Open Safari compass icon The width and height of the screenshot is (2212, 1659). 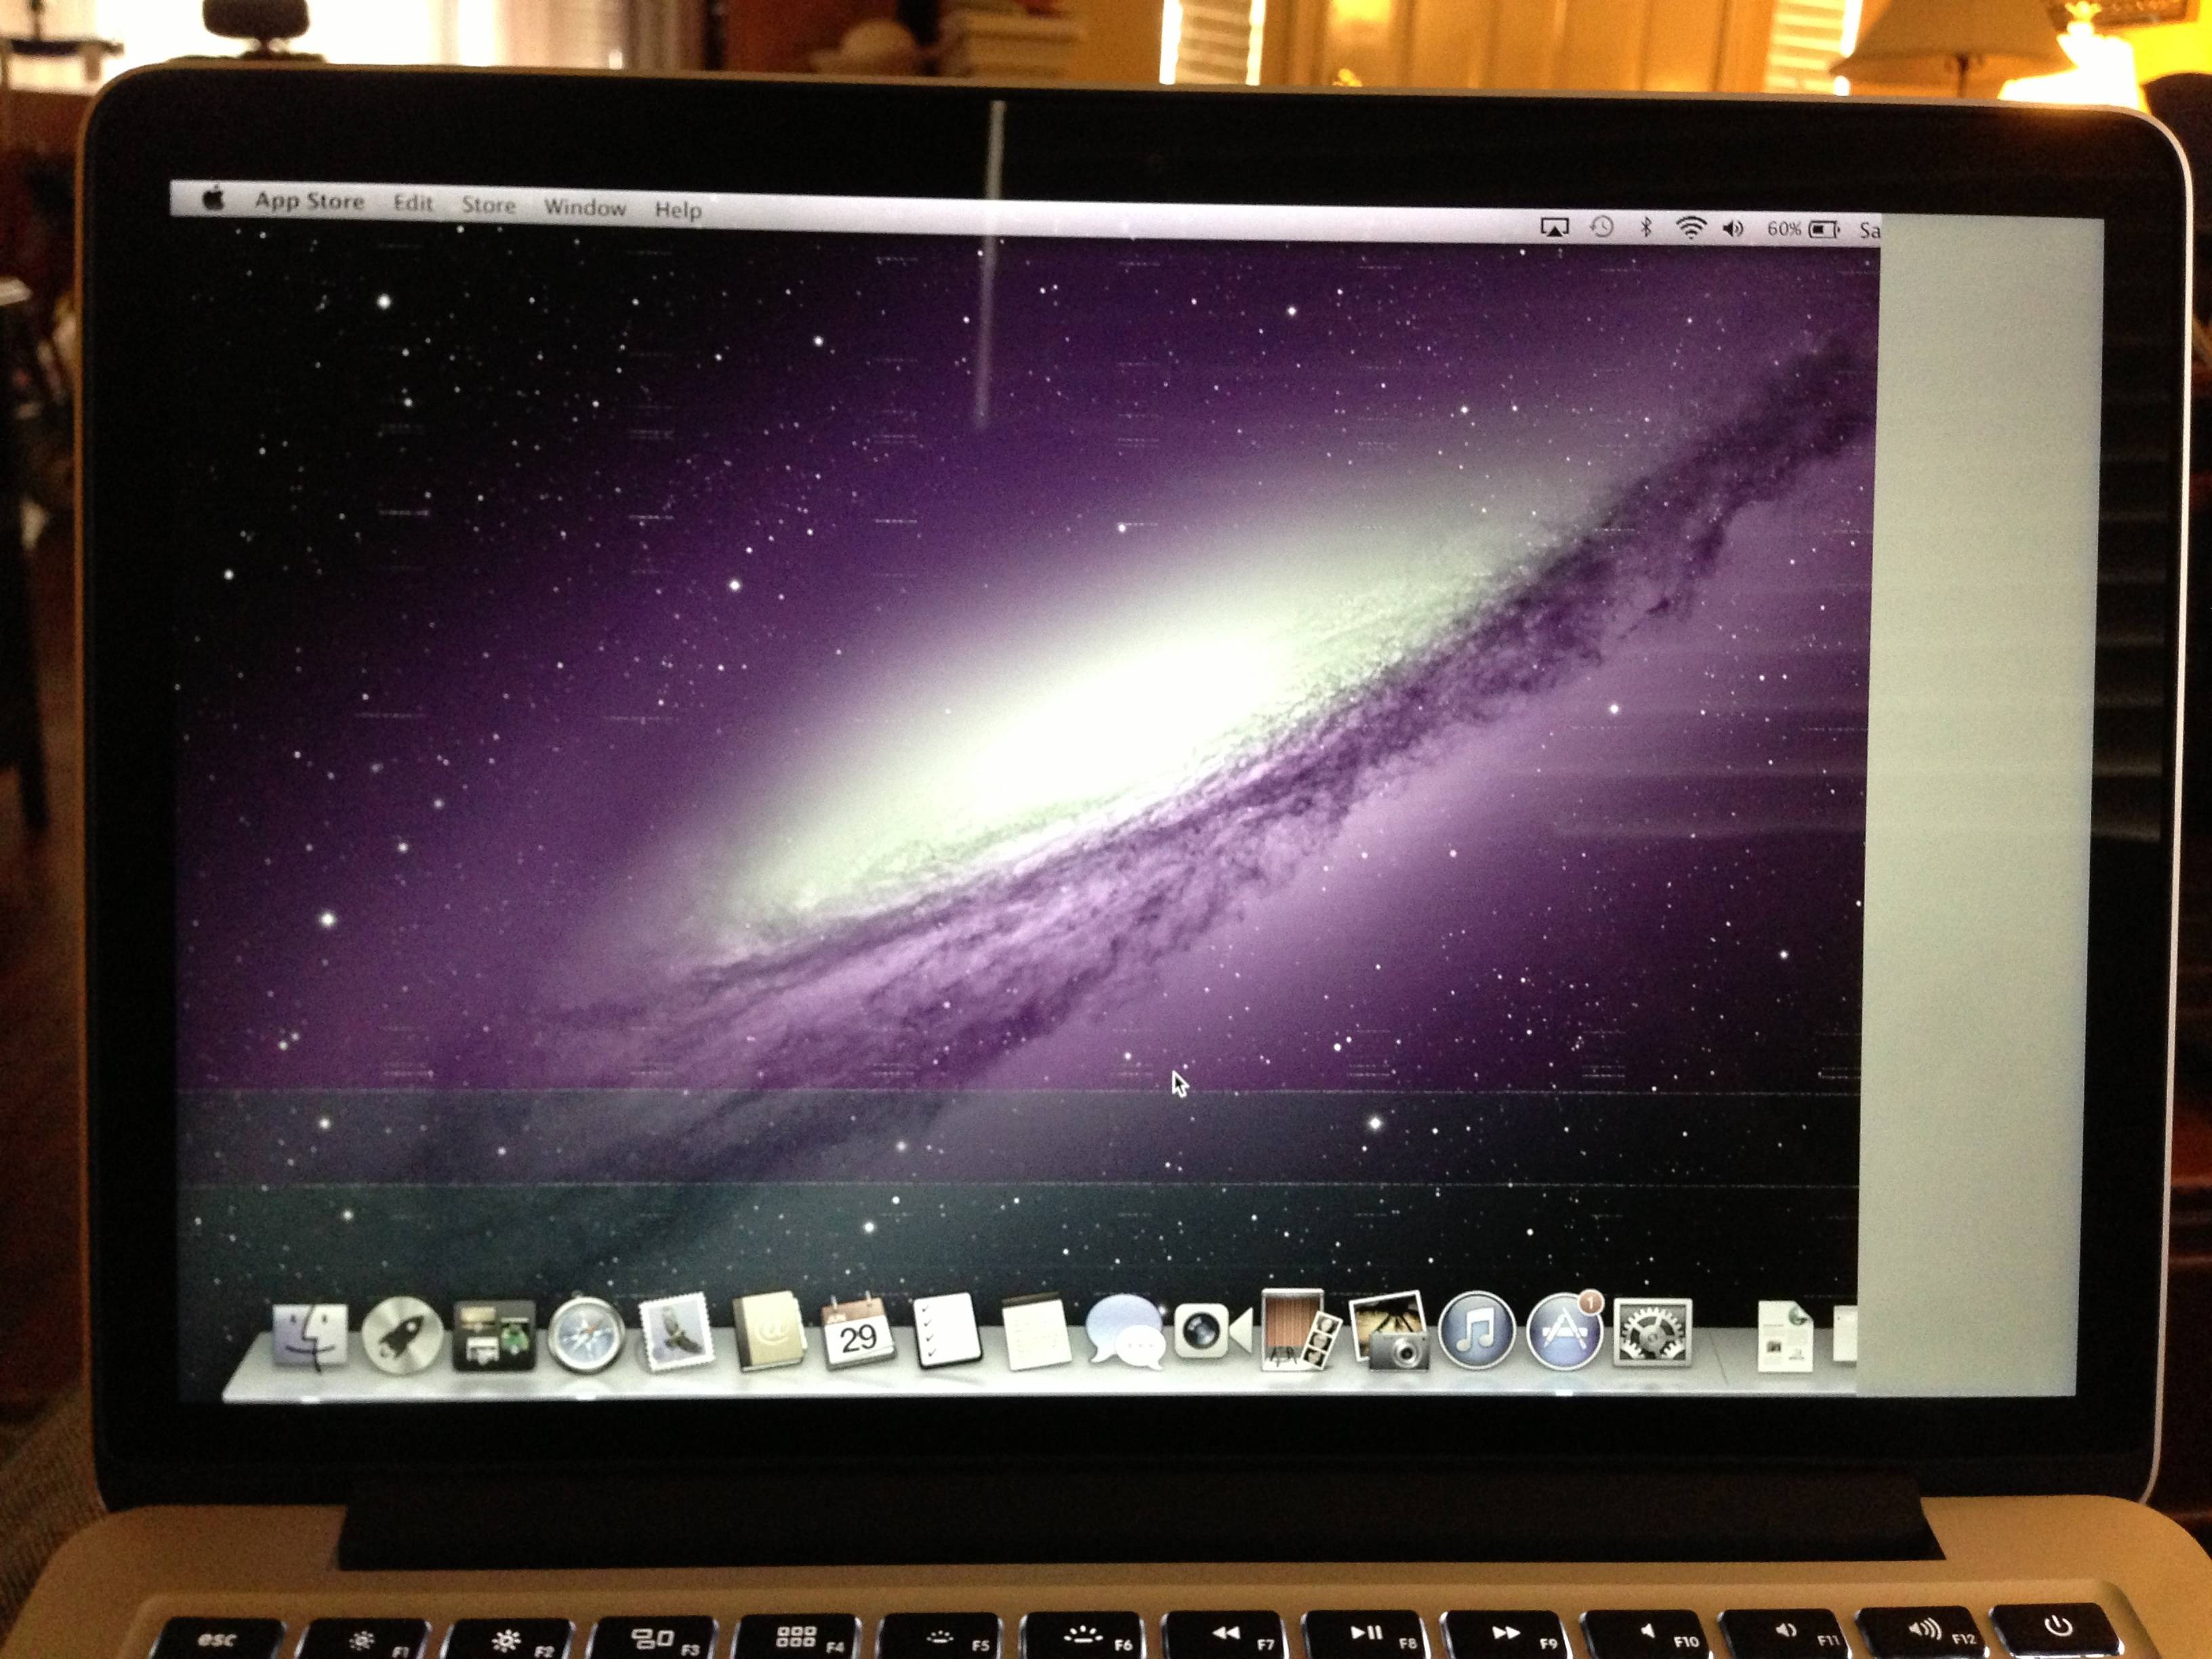pyautogui.click(x=587, y=1334)
